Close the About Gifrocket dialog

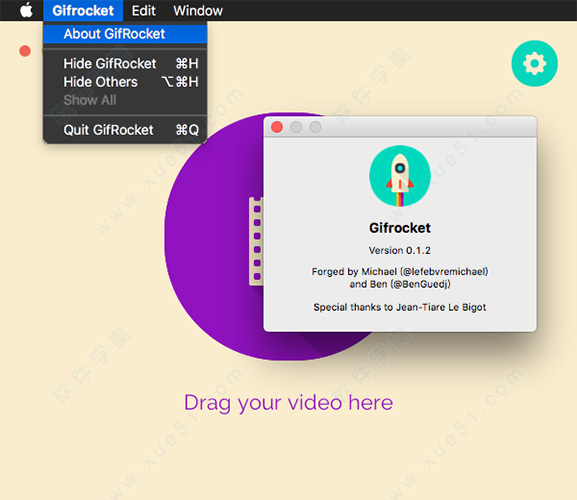(277, 127)
